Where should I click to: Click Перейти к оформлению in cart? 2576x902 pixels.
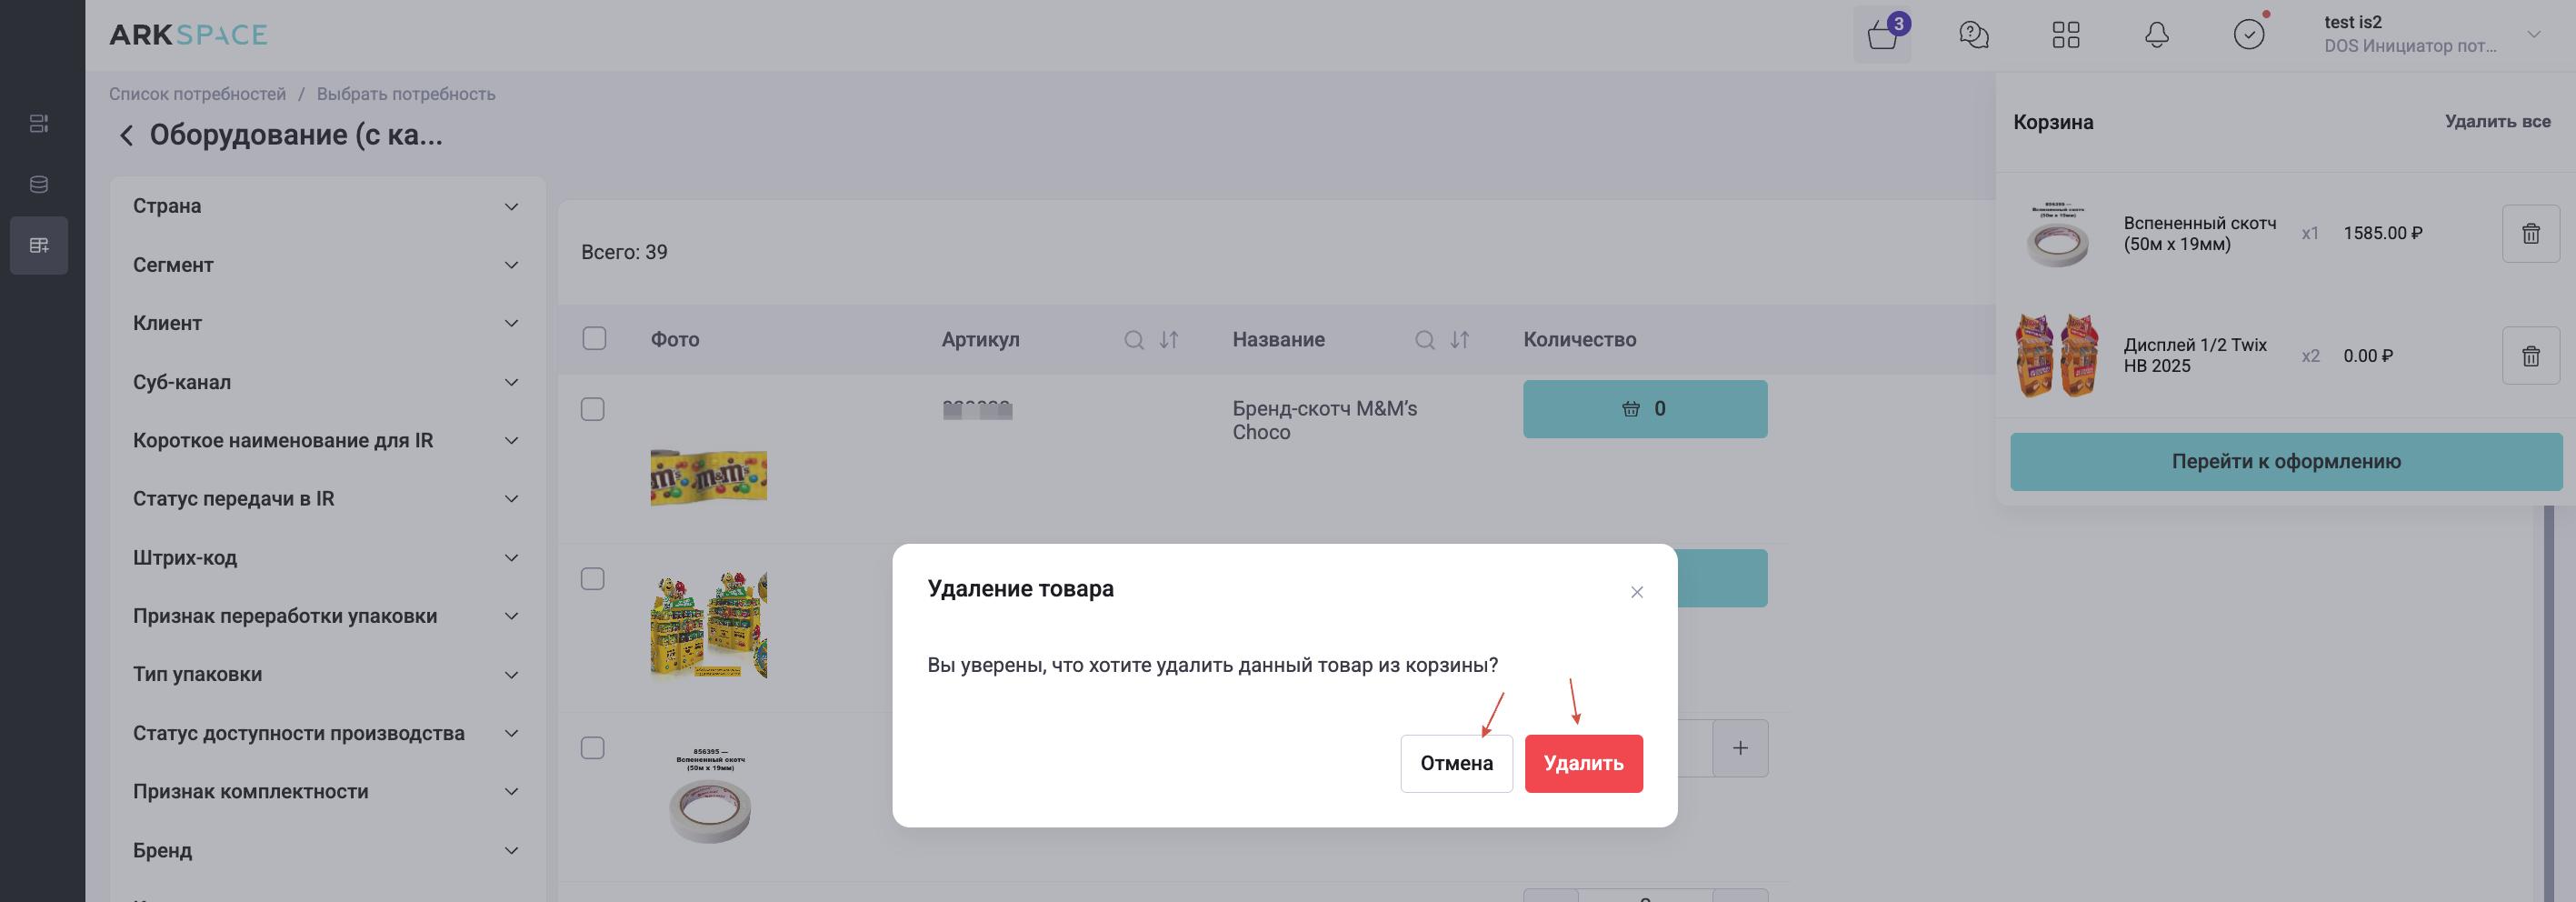tap(2285, 462)
